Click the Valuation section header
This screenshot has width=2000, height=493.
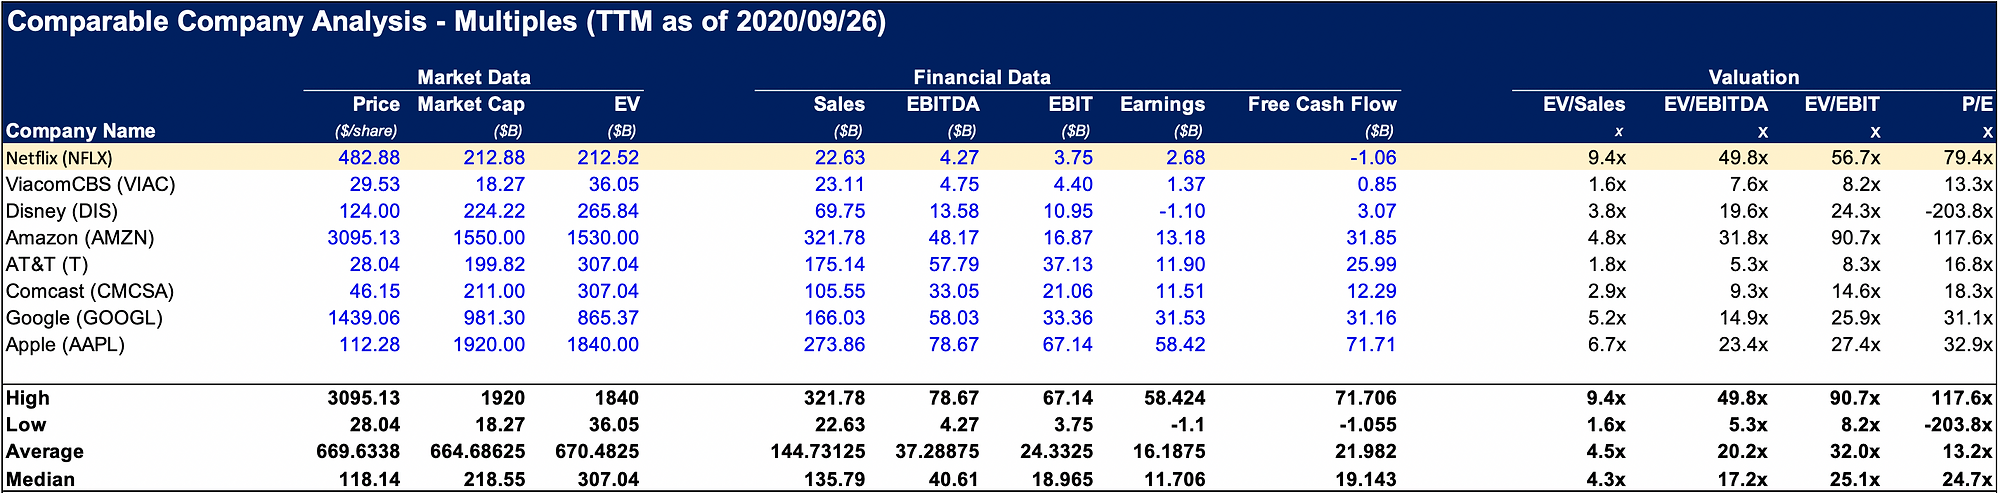[x=1754, y=77]
